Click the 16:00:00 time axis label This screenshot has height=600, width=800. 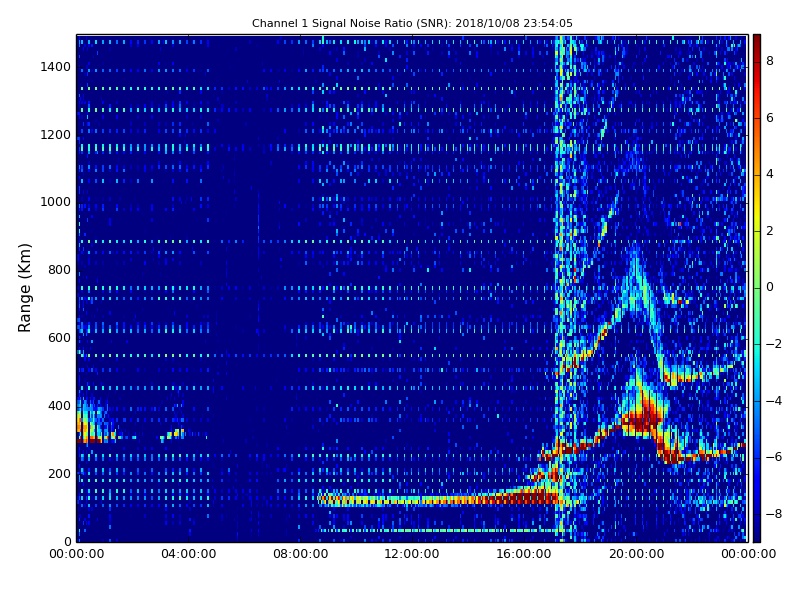[524, 554]
